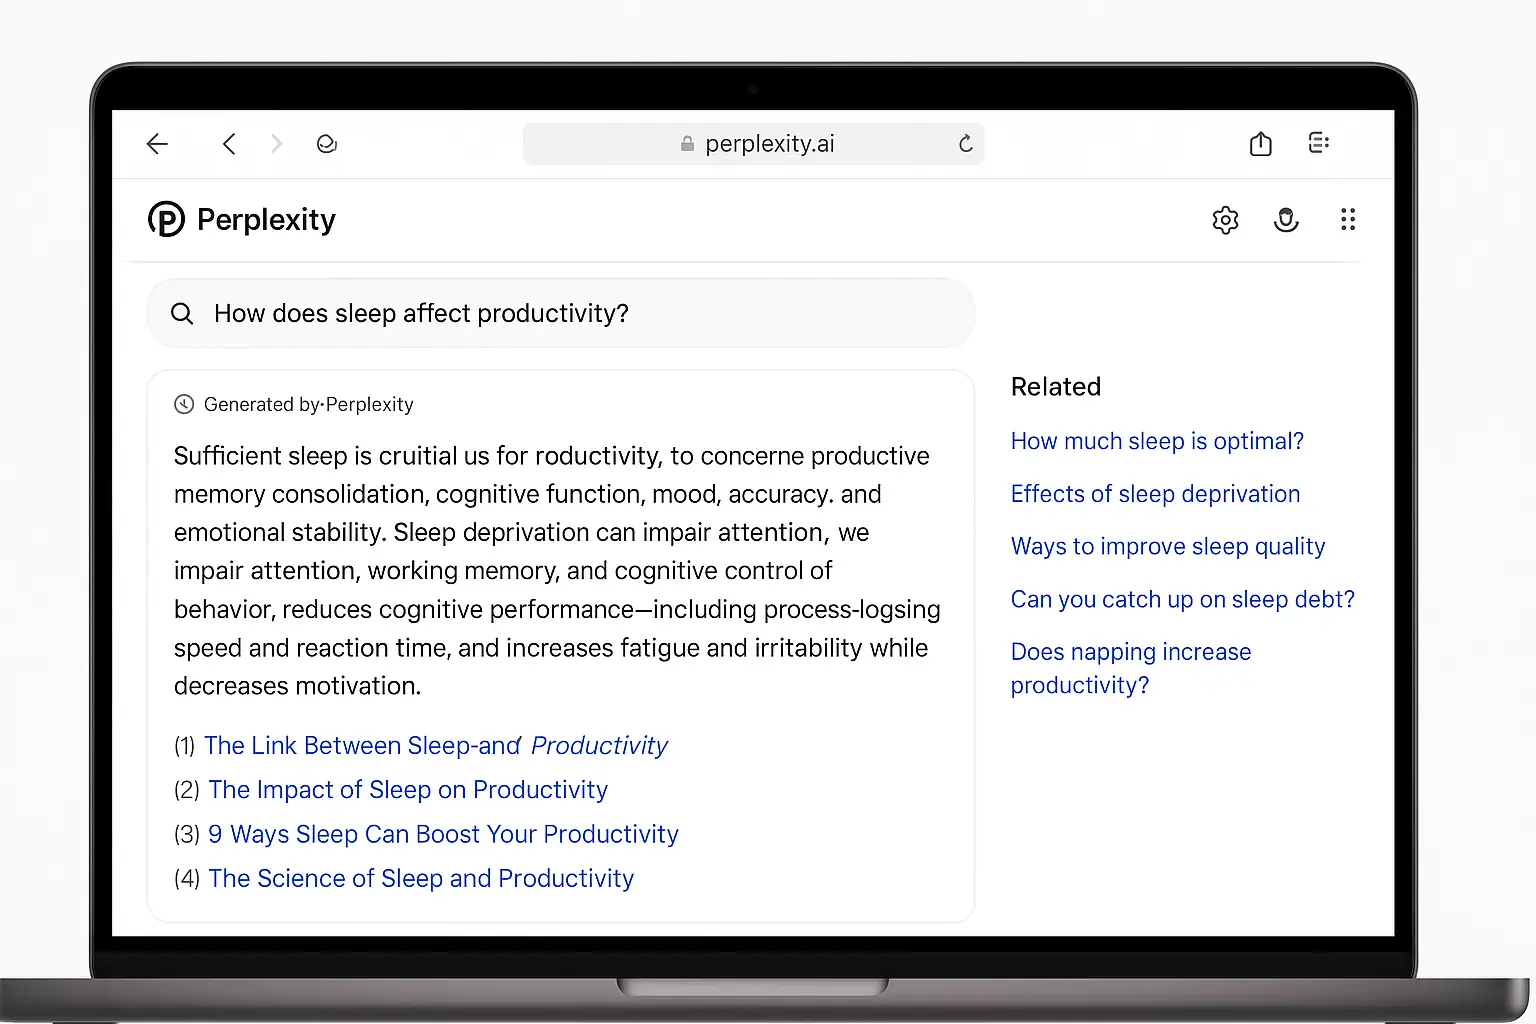Open settings gear icon
Image resolution: width=1536 pixels, height=1024 pixels.
(1225, 220)
